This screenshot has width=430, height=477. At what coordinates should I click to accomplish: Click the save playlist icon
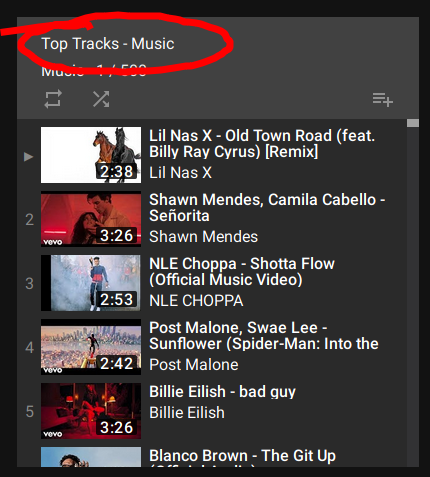coord(383,100)
